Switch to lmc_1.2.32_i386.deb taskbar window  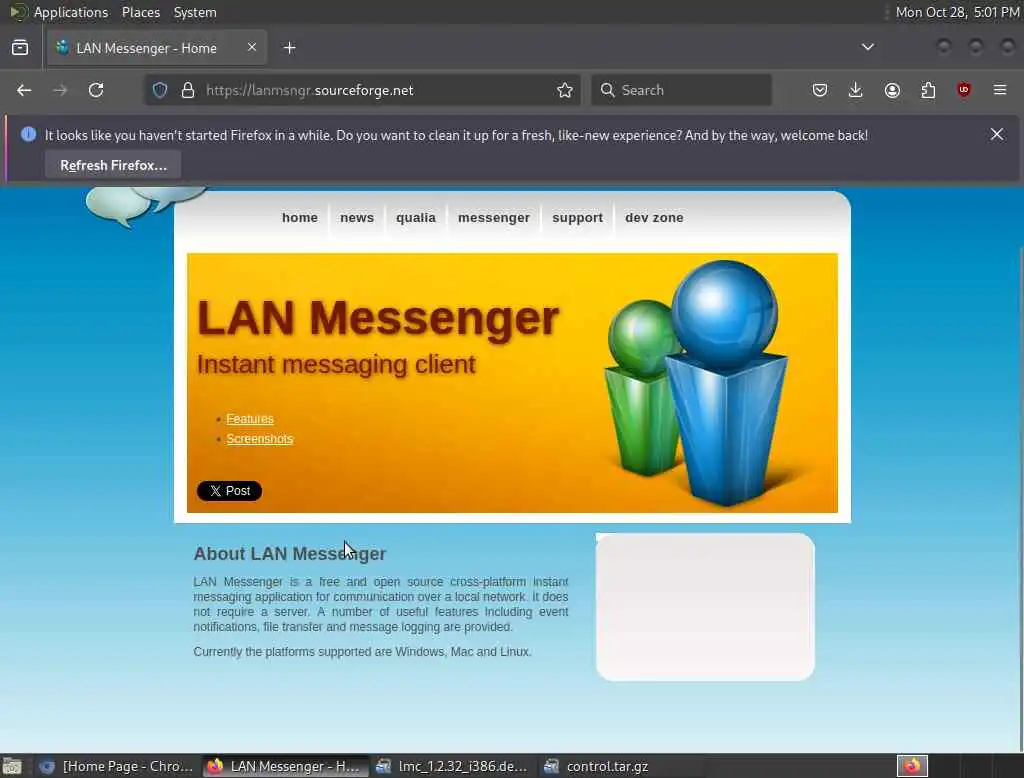click(x=452, y=766)
